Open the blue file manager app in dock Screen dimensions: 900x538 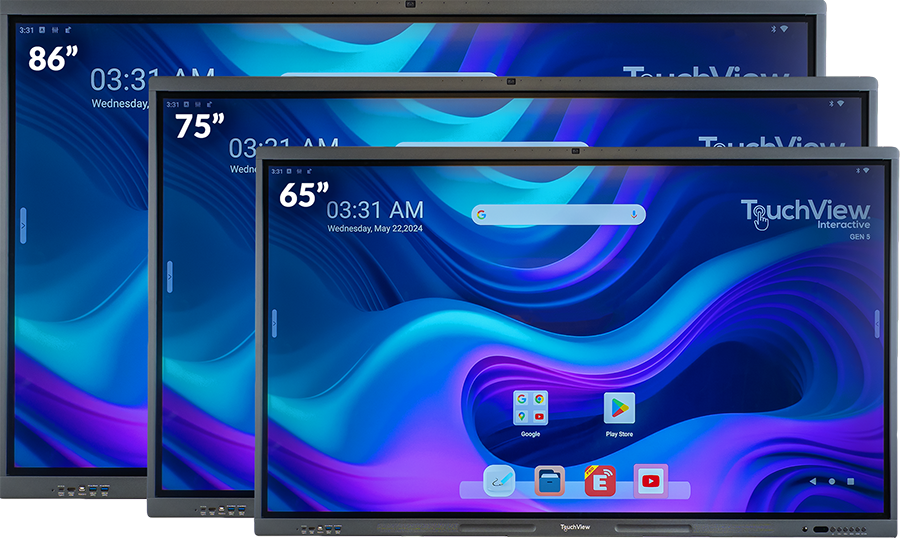click(x=549, y=481)
